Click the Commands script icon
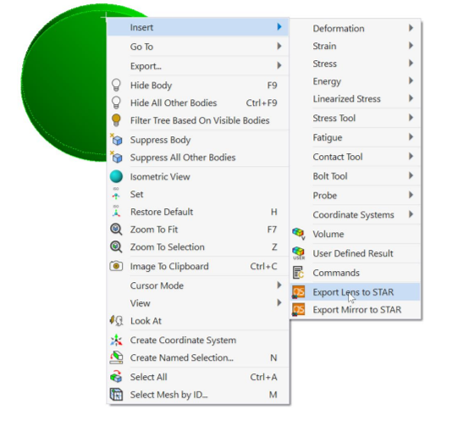468x423 pixels. (x=298, y=272)
